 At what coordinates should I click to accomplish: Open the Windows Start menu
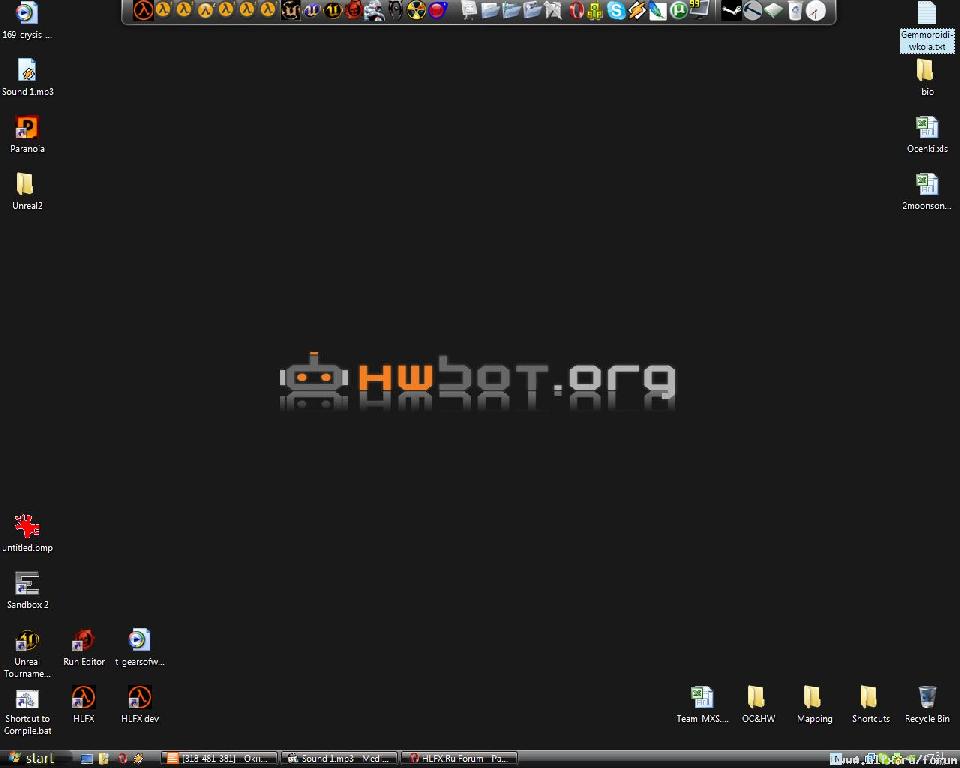click(32, 758)
